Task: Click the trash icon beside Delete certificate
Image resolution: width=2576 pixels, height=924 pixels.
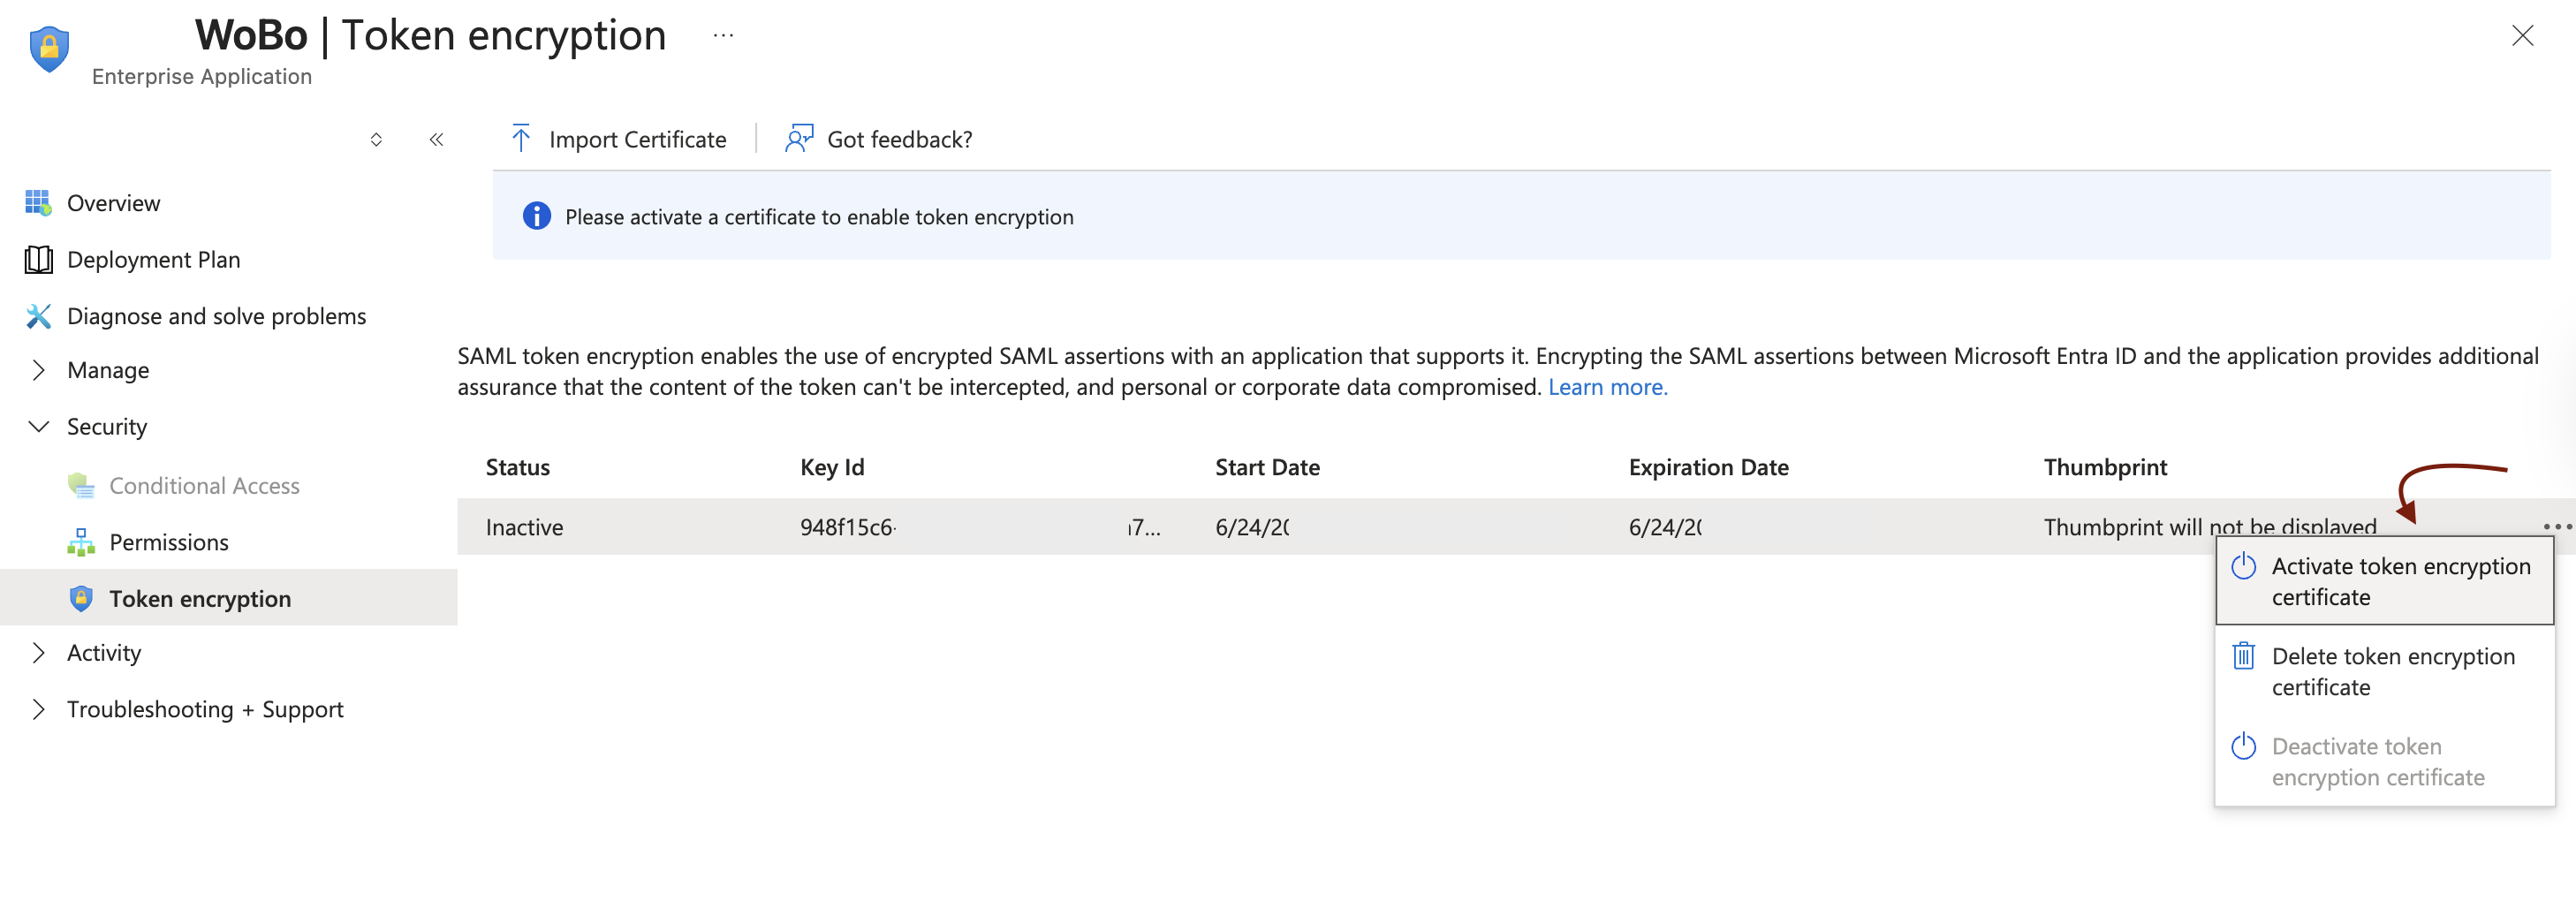Action: click(2244, 656)
